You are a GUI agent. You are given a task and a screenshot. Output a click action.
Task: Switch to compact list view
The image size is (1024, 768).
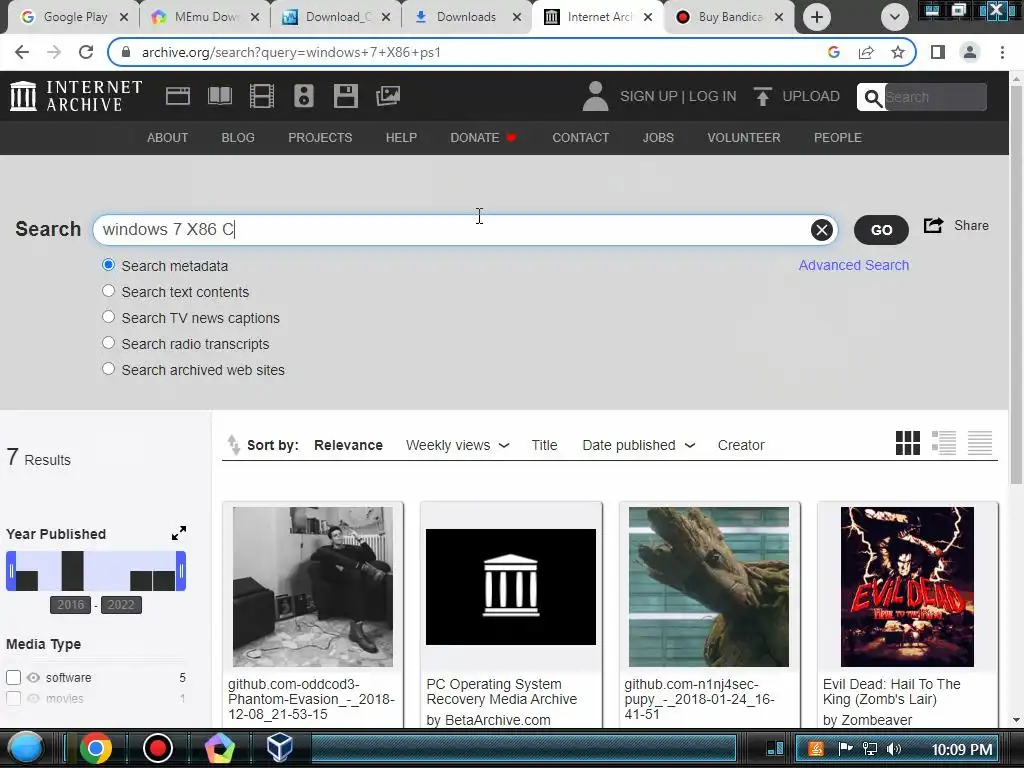980,443
